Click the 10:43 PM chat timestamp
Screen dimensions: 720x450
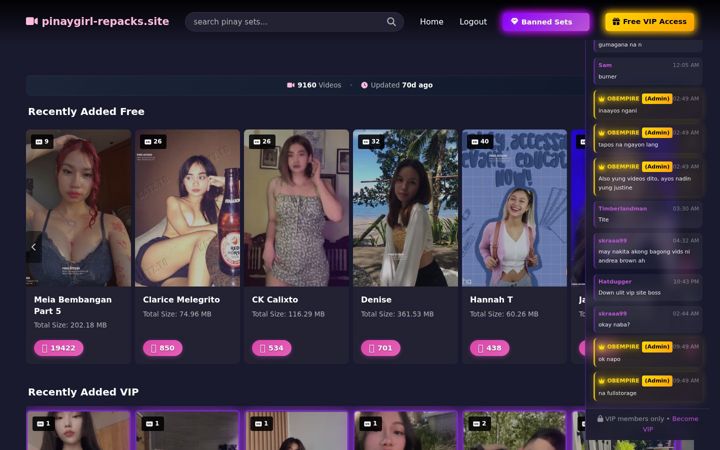tap(686, 281)
